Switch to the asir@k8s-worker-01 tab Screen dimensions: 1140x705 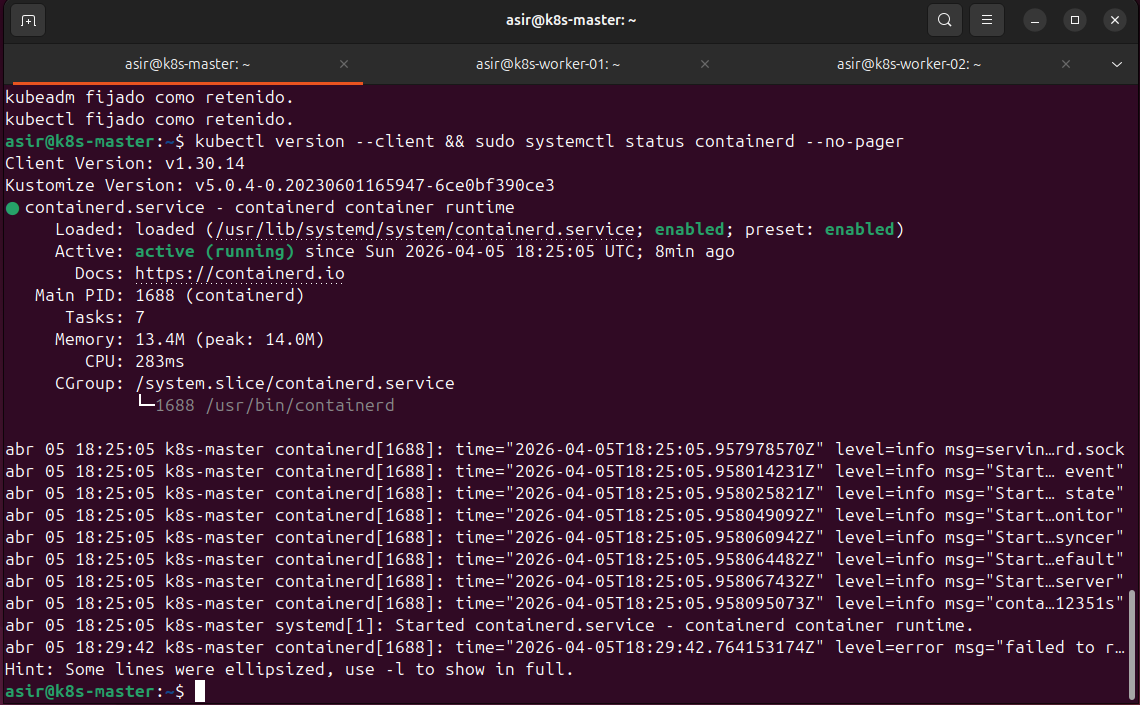coord(548,64)
